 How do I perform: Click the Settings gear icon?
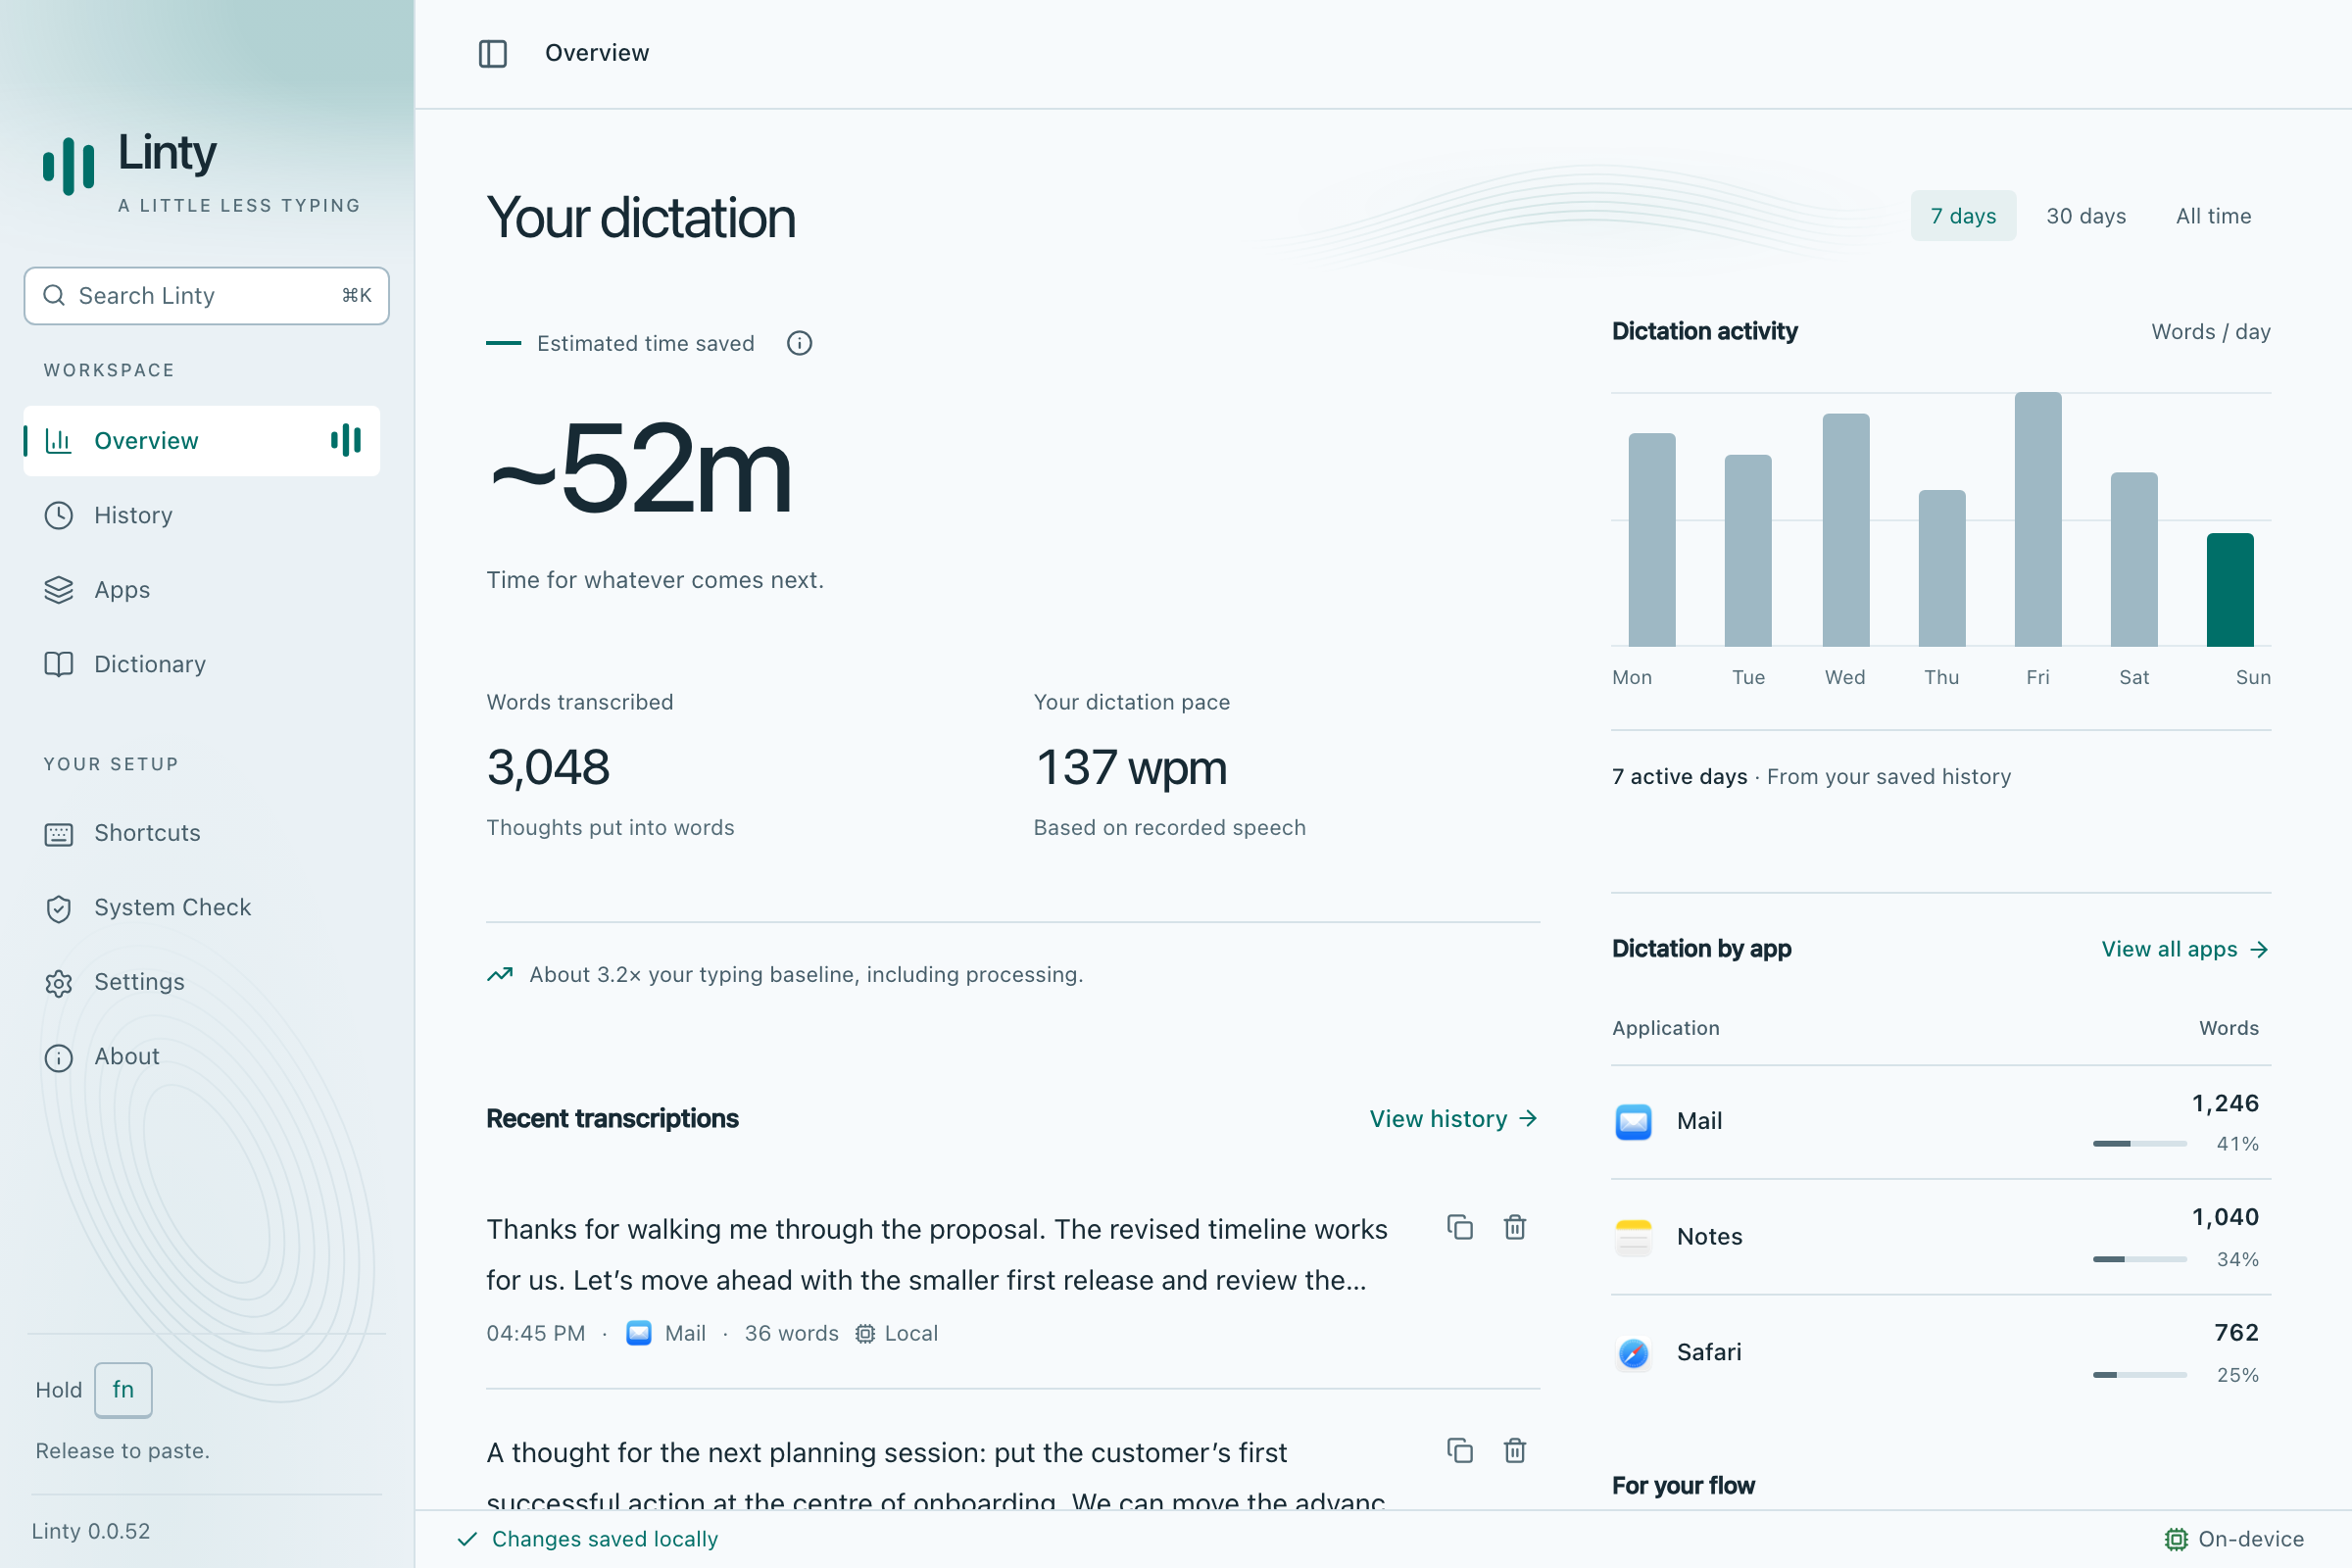pyautogui.click(x=58, y=982)
